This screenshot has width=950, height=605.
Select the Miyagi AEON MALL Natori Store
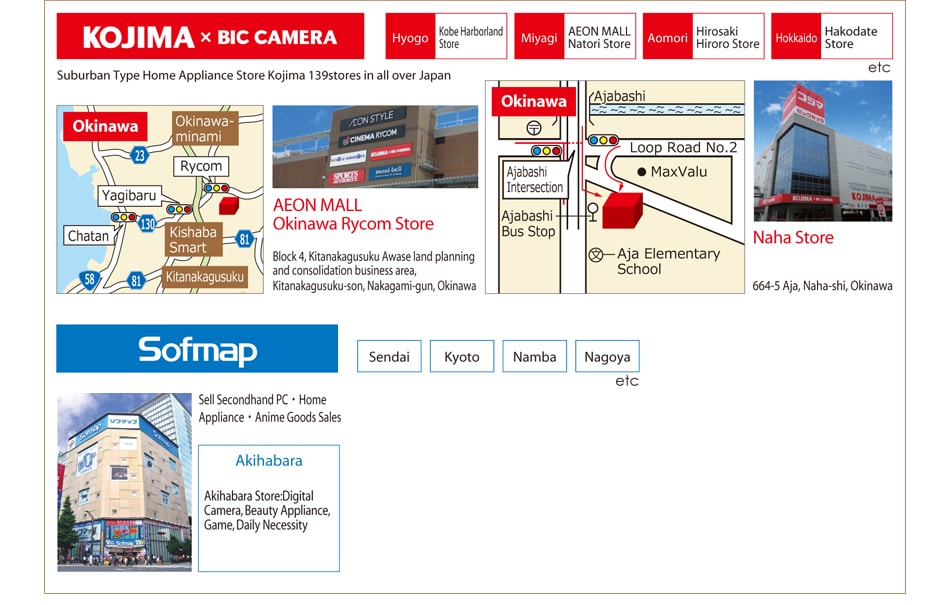(575, 37)
